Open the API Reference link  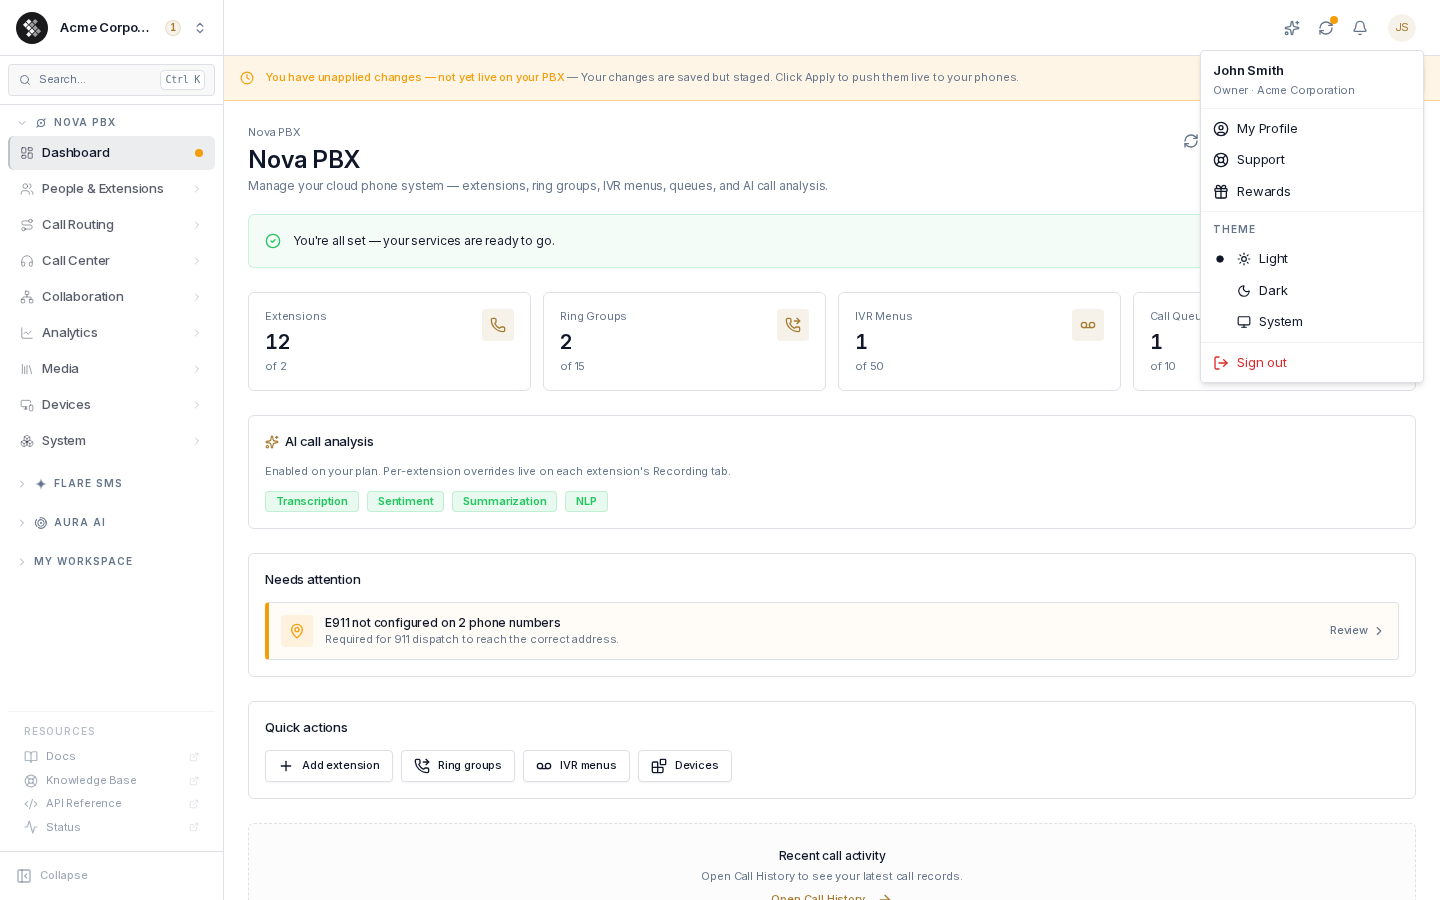click(111, 804)
